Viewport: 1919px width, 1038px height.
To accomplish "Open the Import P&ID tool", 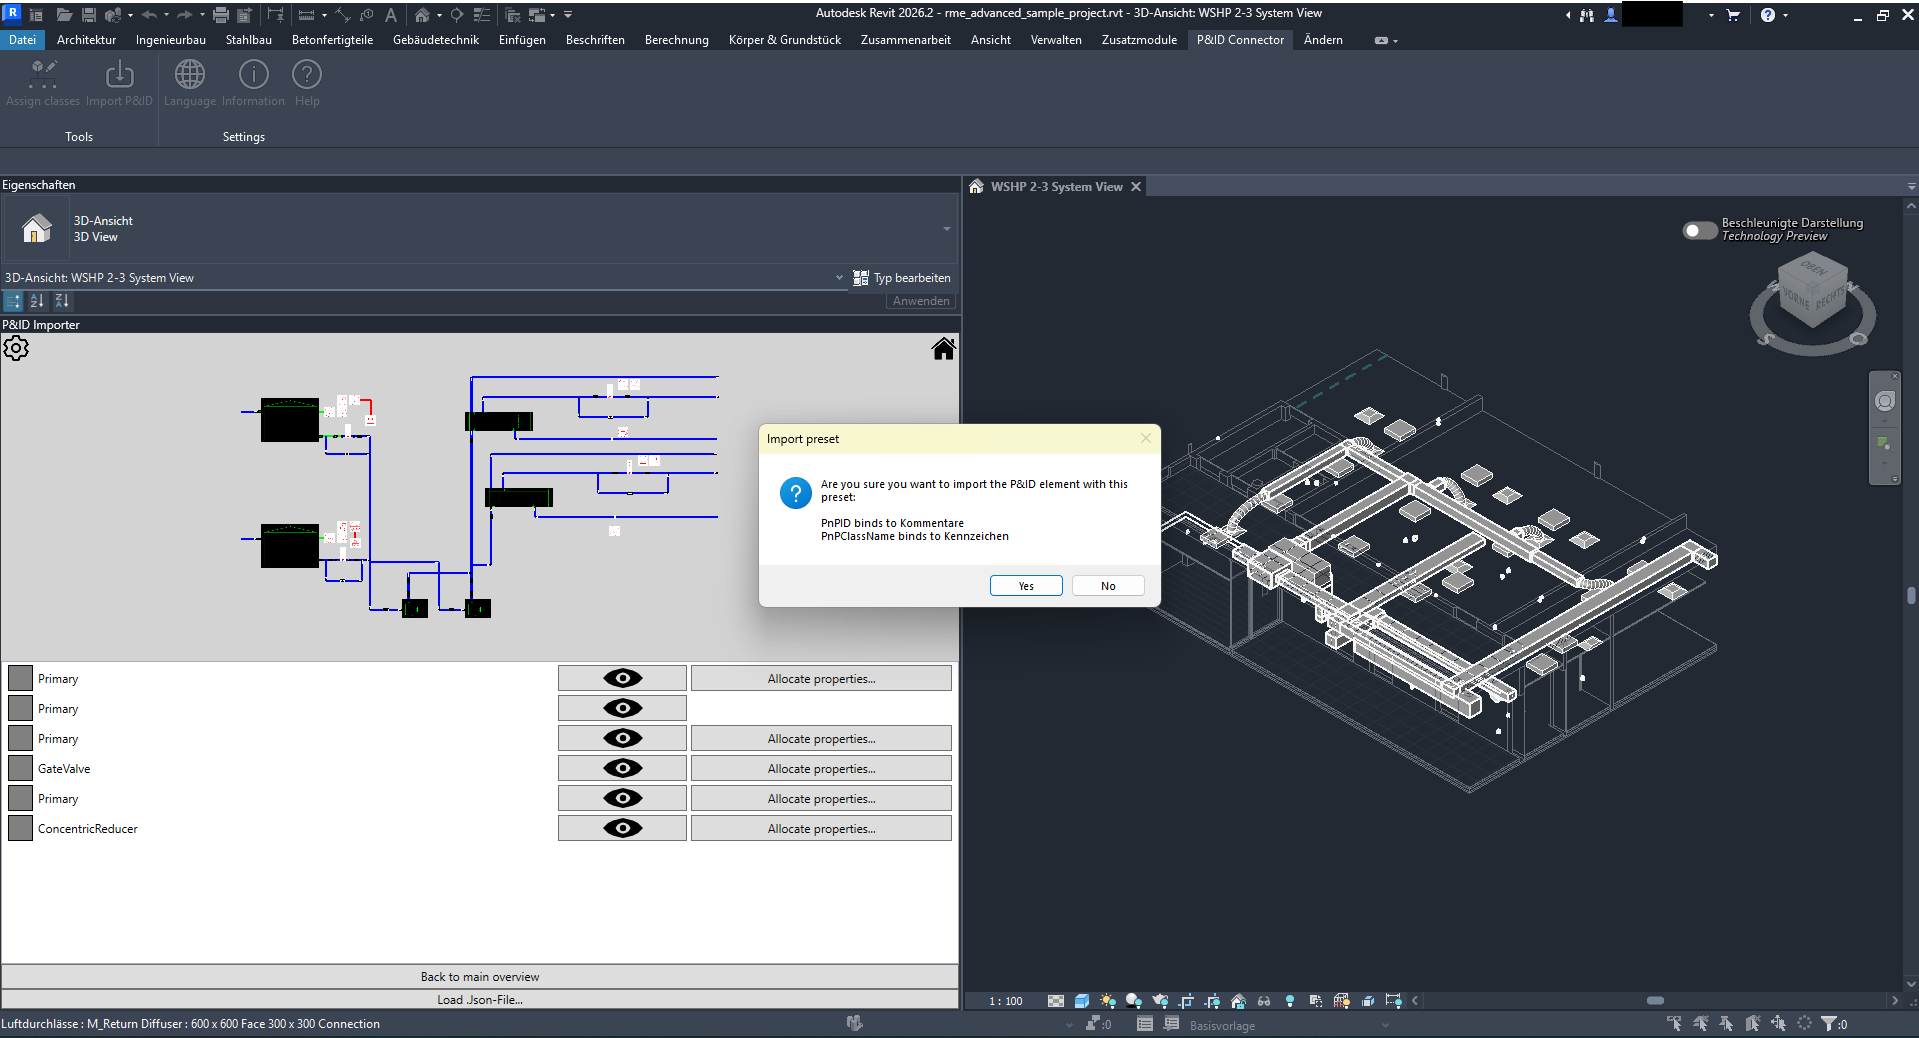I will click(x=119, y=82).
